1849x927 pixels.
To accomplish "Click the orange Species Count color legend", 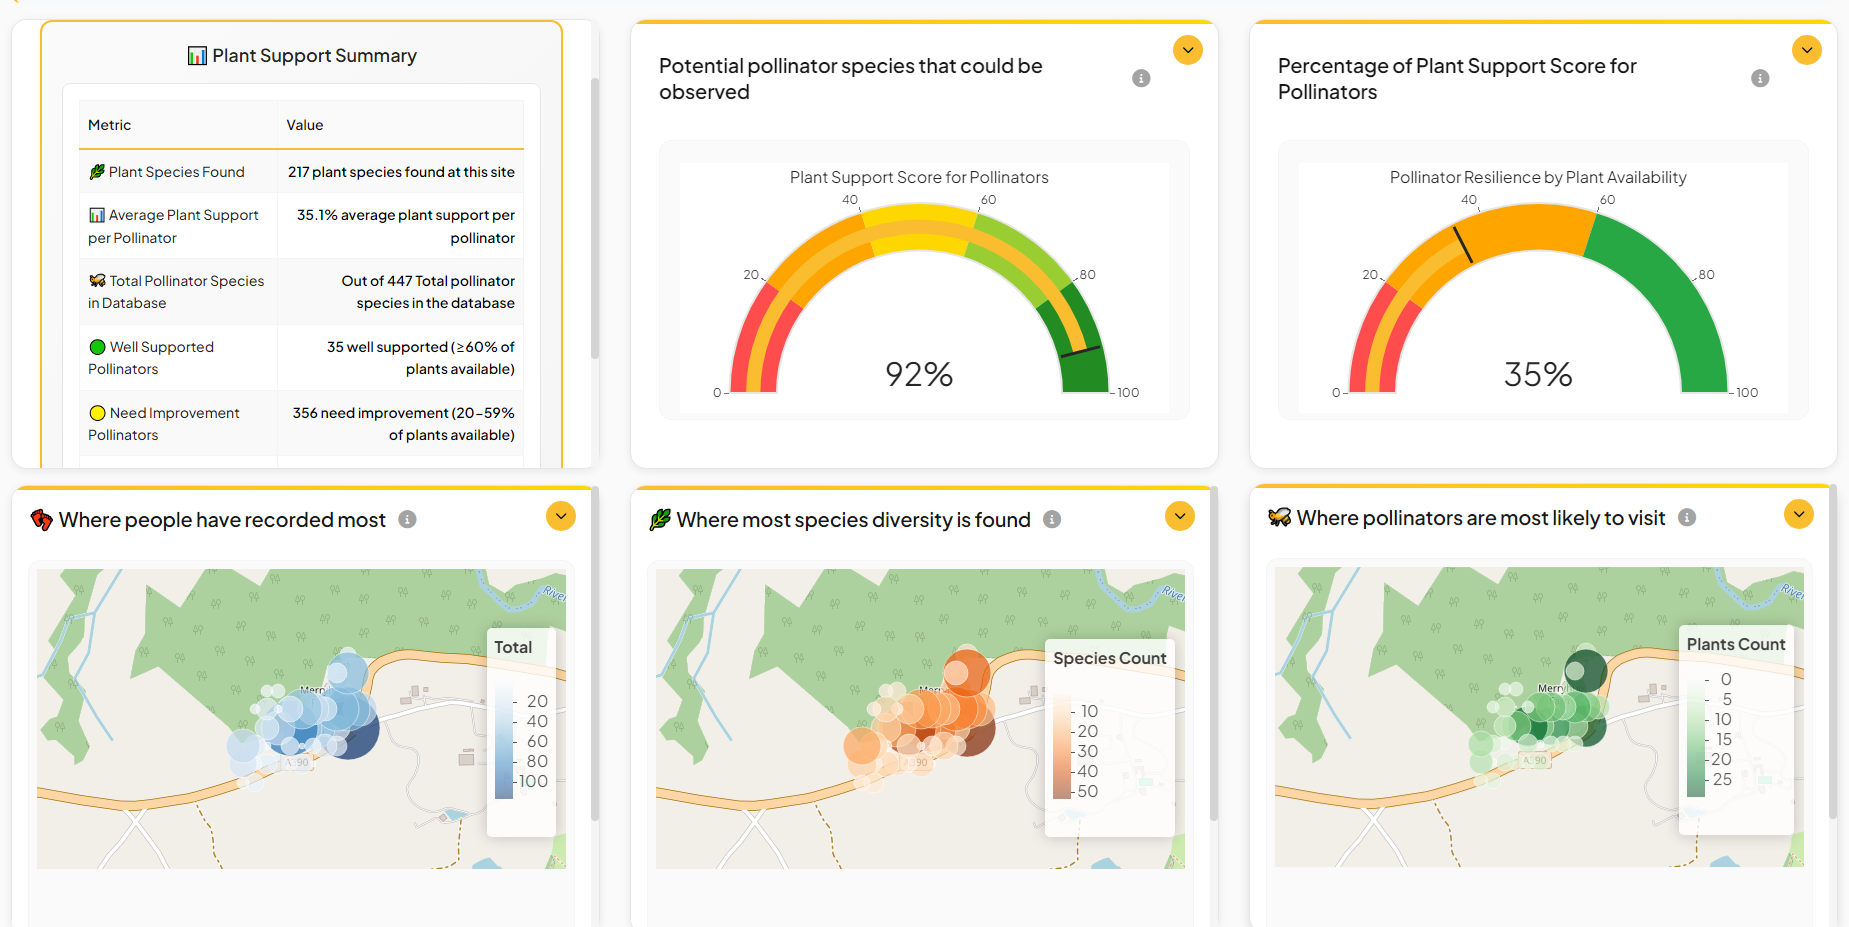I will [x=1062, y=750].
